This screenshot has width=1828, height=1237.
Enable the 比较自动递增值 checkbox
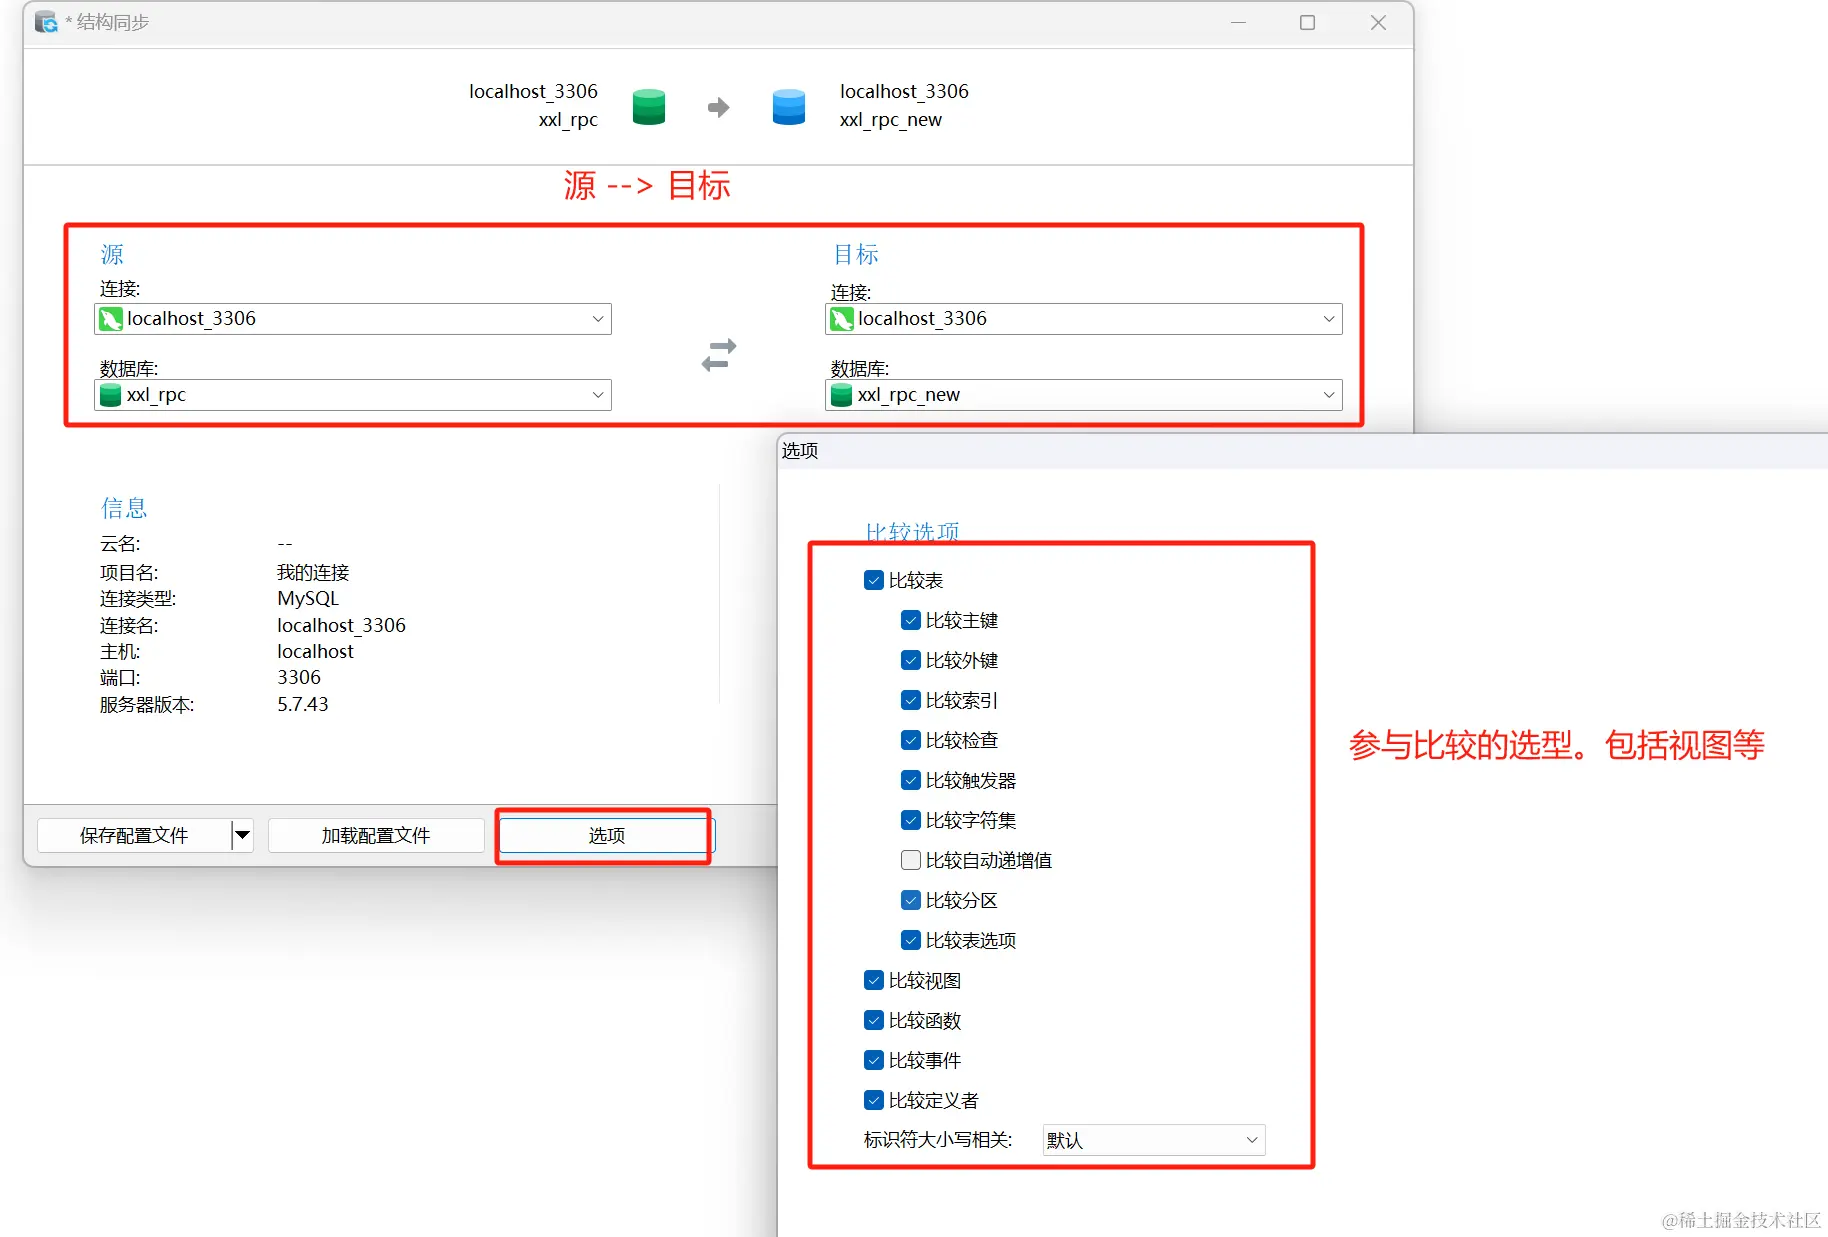click(x=910, y=860)
